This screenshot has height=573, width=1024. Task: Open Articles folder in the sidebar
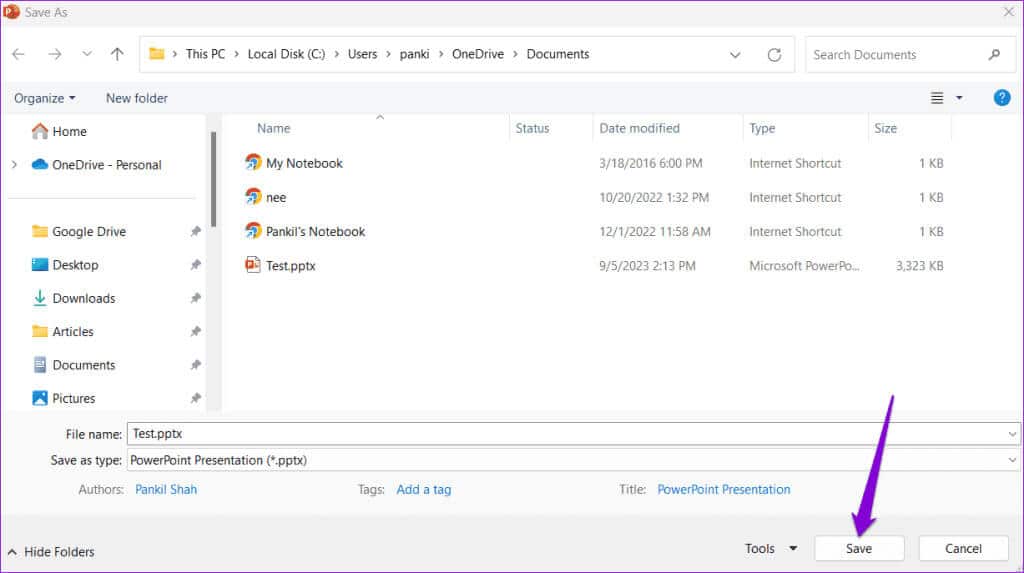[x=62, y=331]
